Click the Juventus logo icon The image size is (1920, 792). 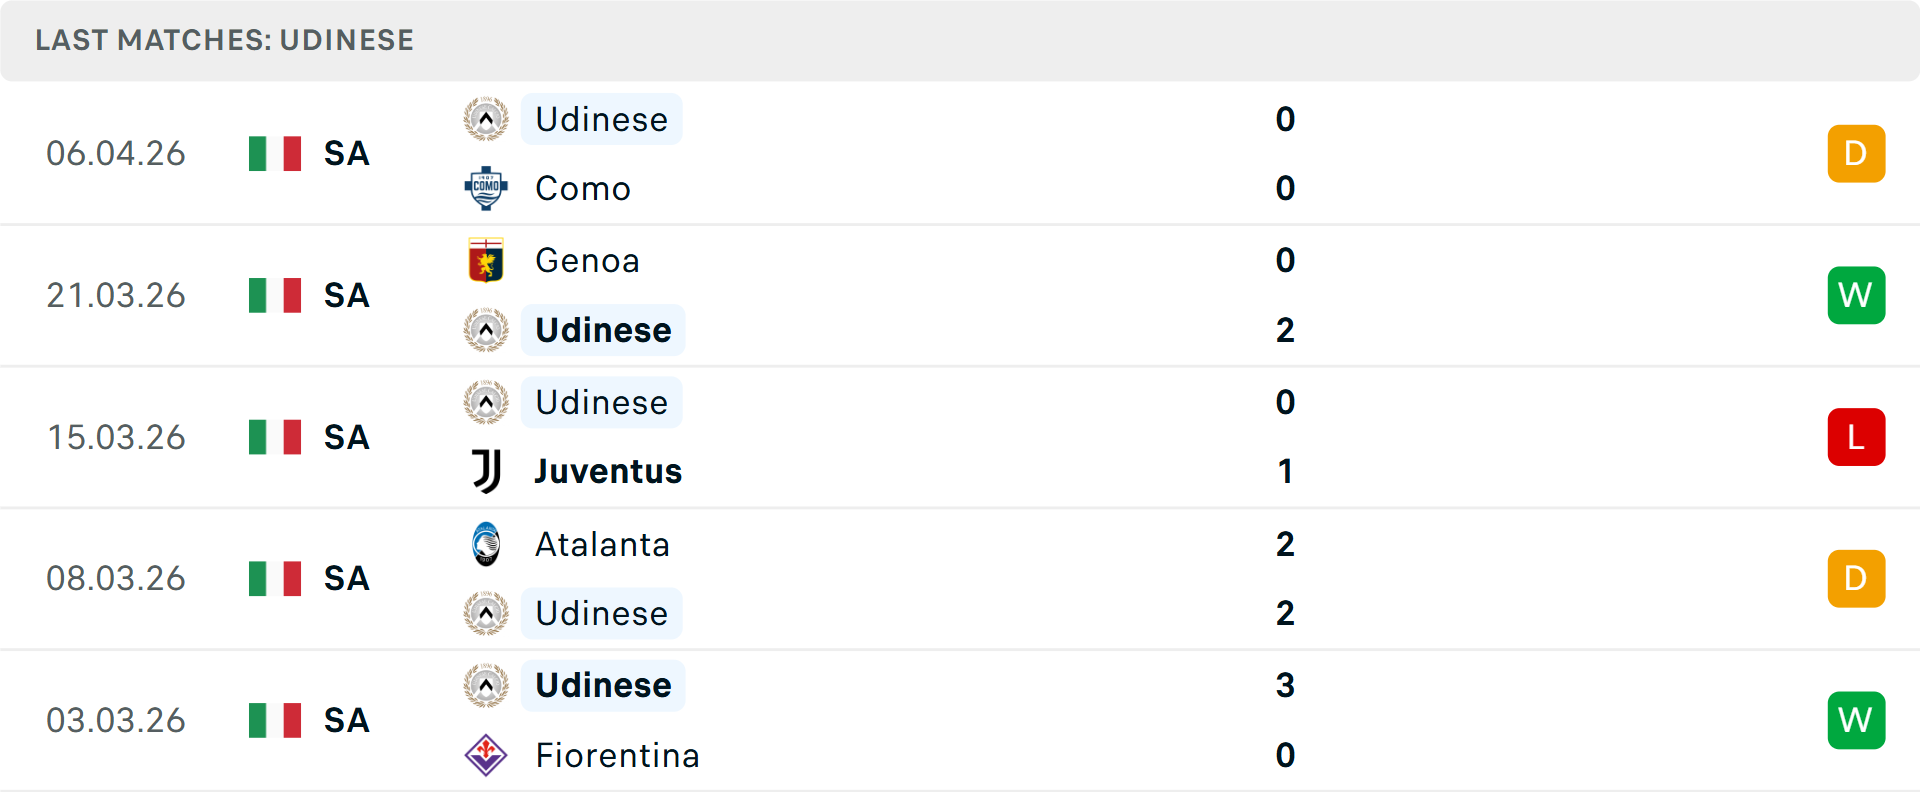click(x=486, y=471)
